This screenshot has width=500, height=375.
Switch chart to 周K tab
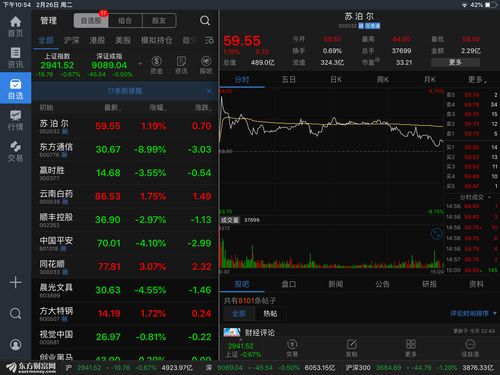tap(383, 80)
